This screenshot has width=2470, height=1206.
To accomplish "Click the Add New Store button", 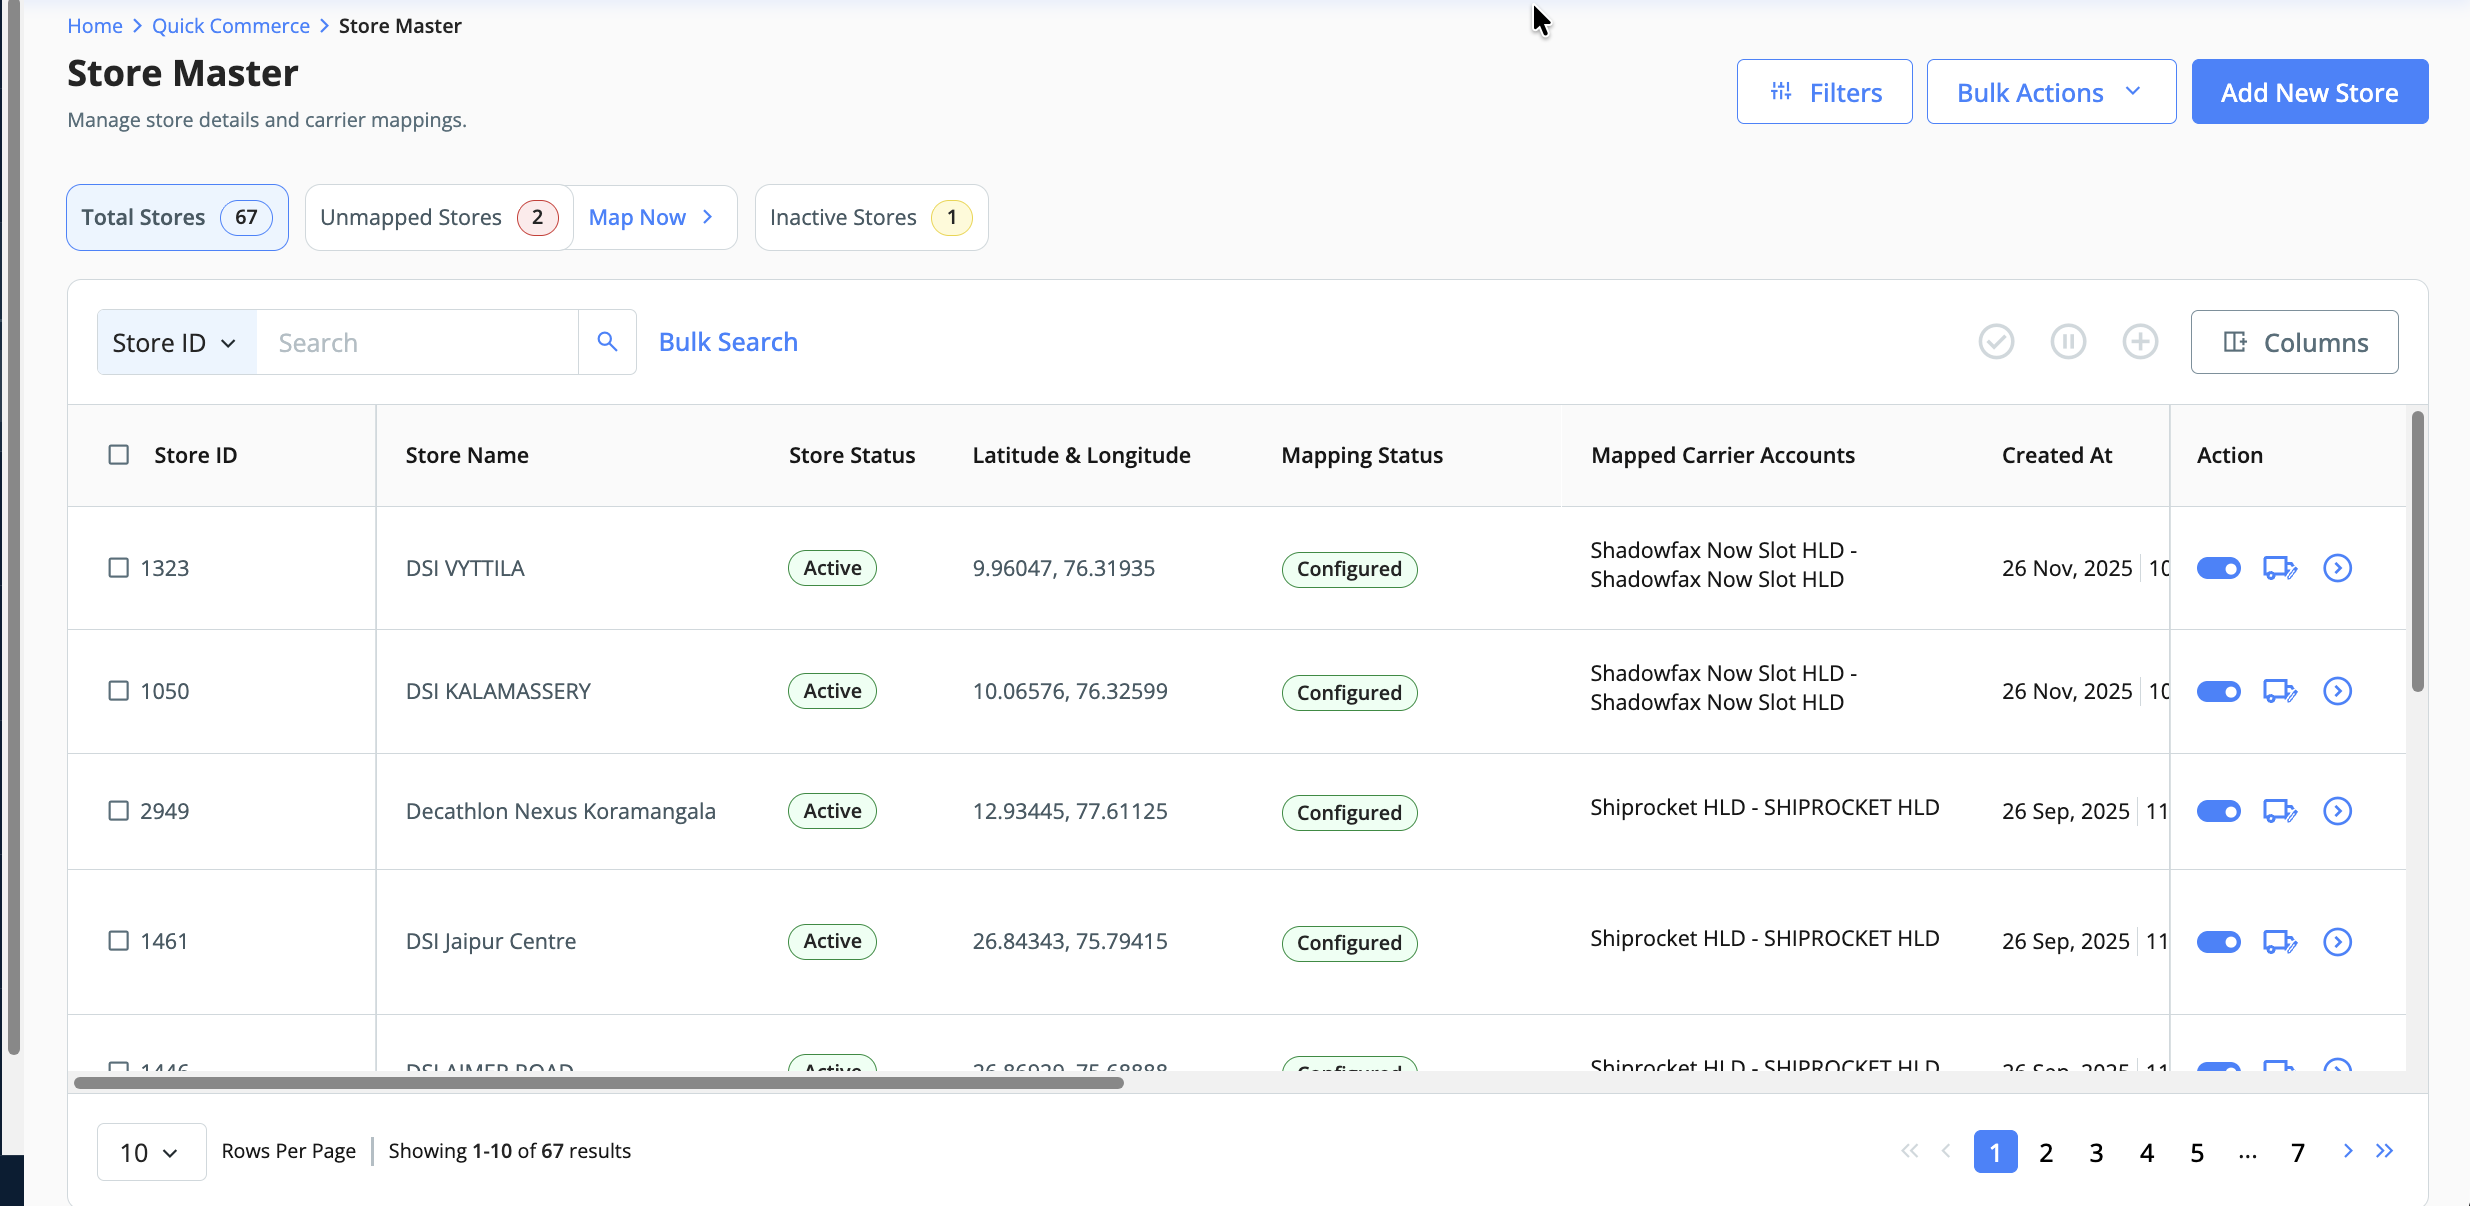I will [x=2309, y=92].
